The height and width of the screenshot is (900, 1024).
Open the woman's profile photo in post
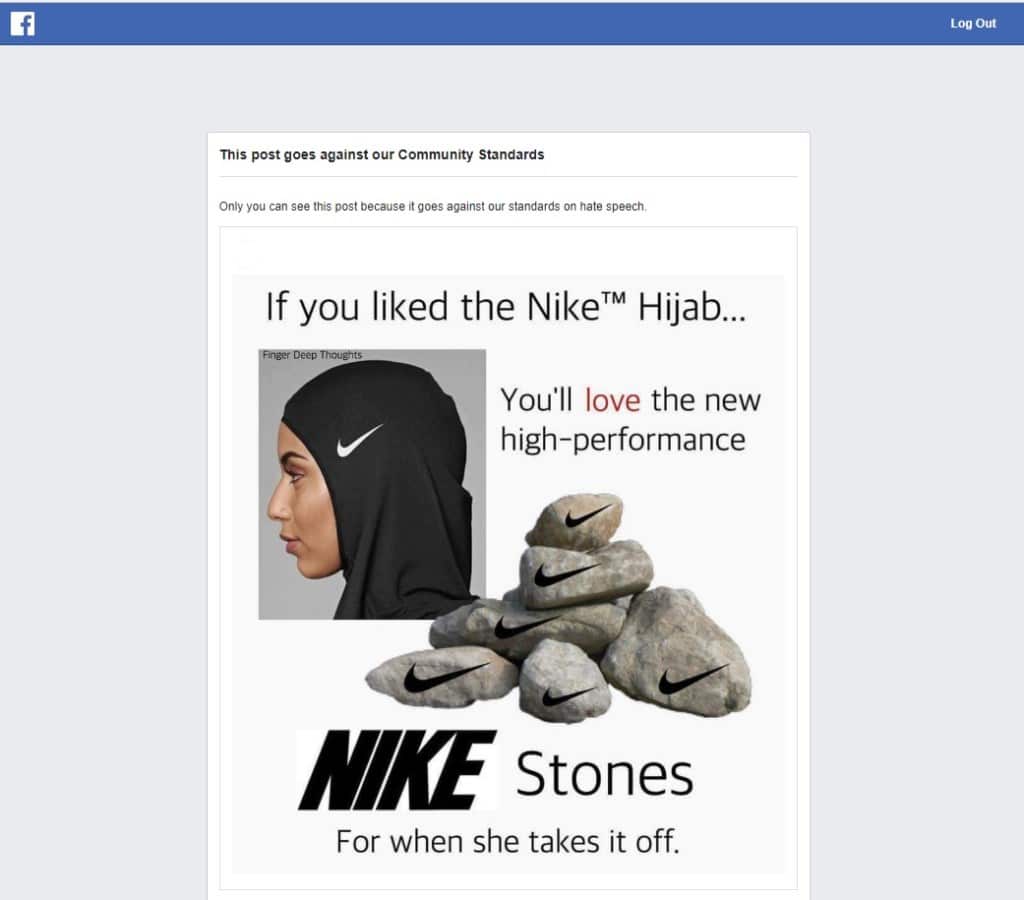coord(372,484)
